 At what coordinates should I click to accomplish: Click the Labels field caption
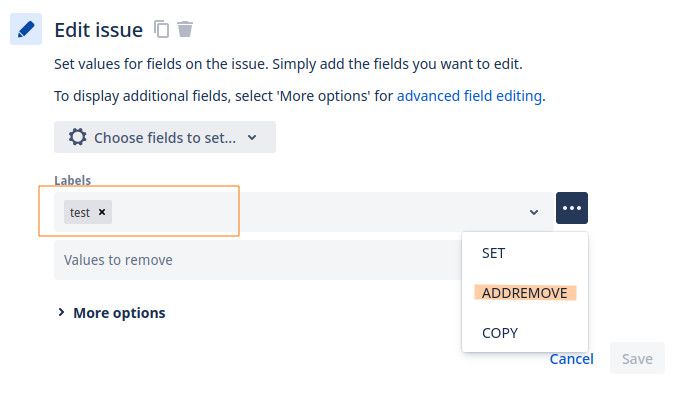[72, 180]
